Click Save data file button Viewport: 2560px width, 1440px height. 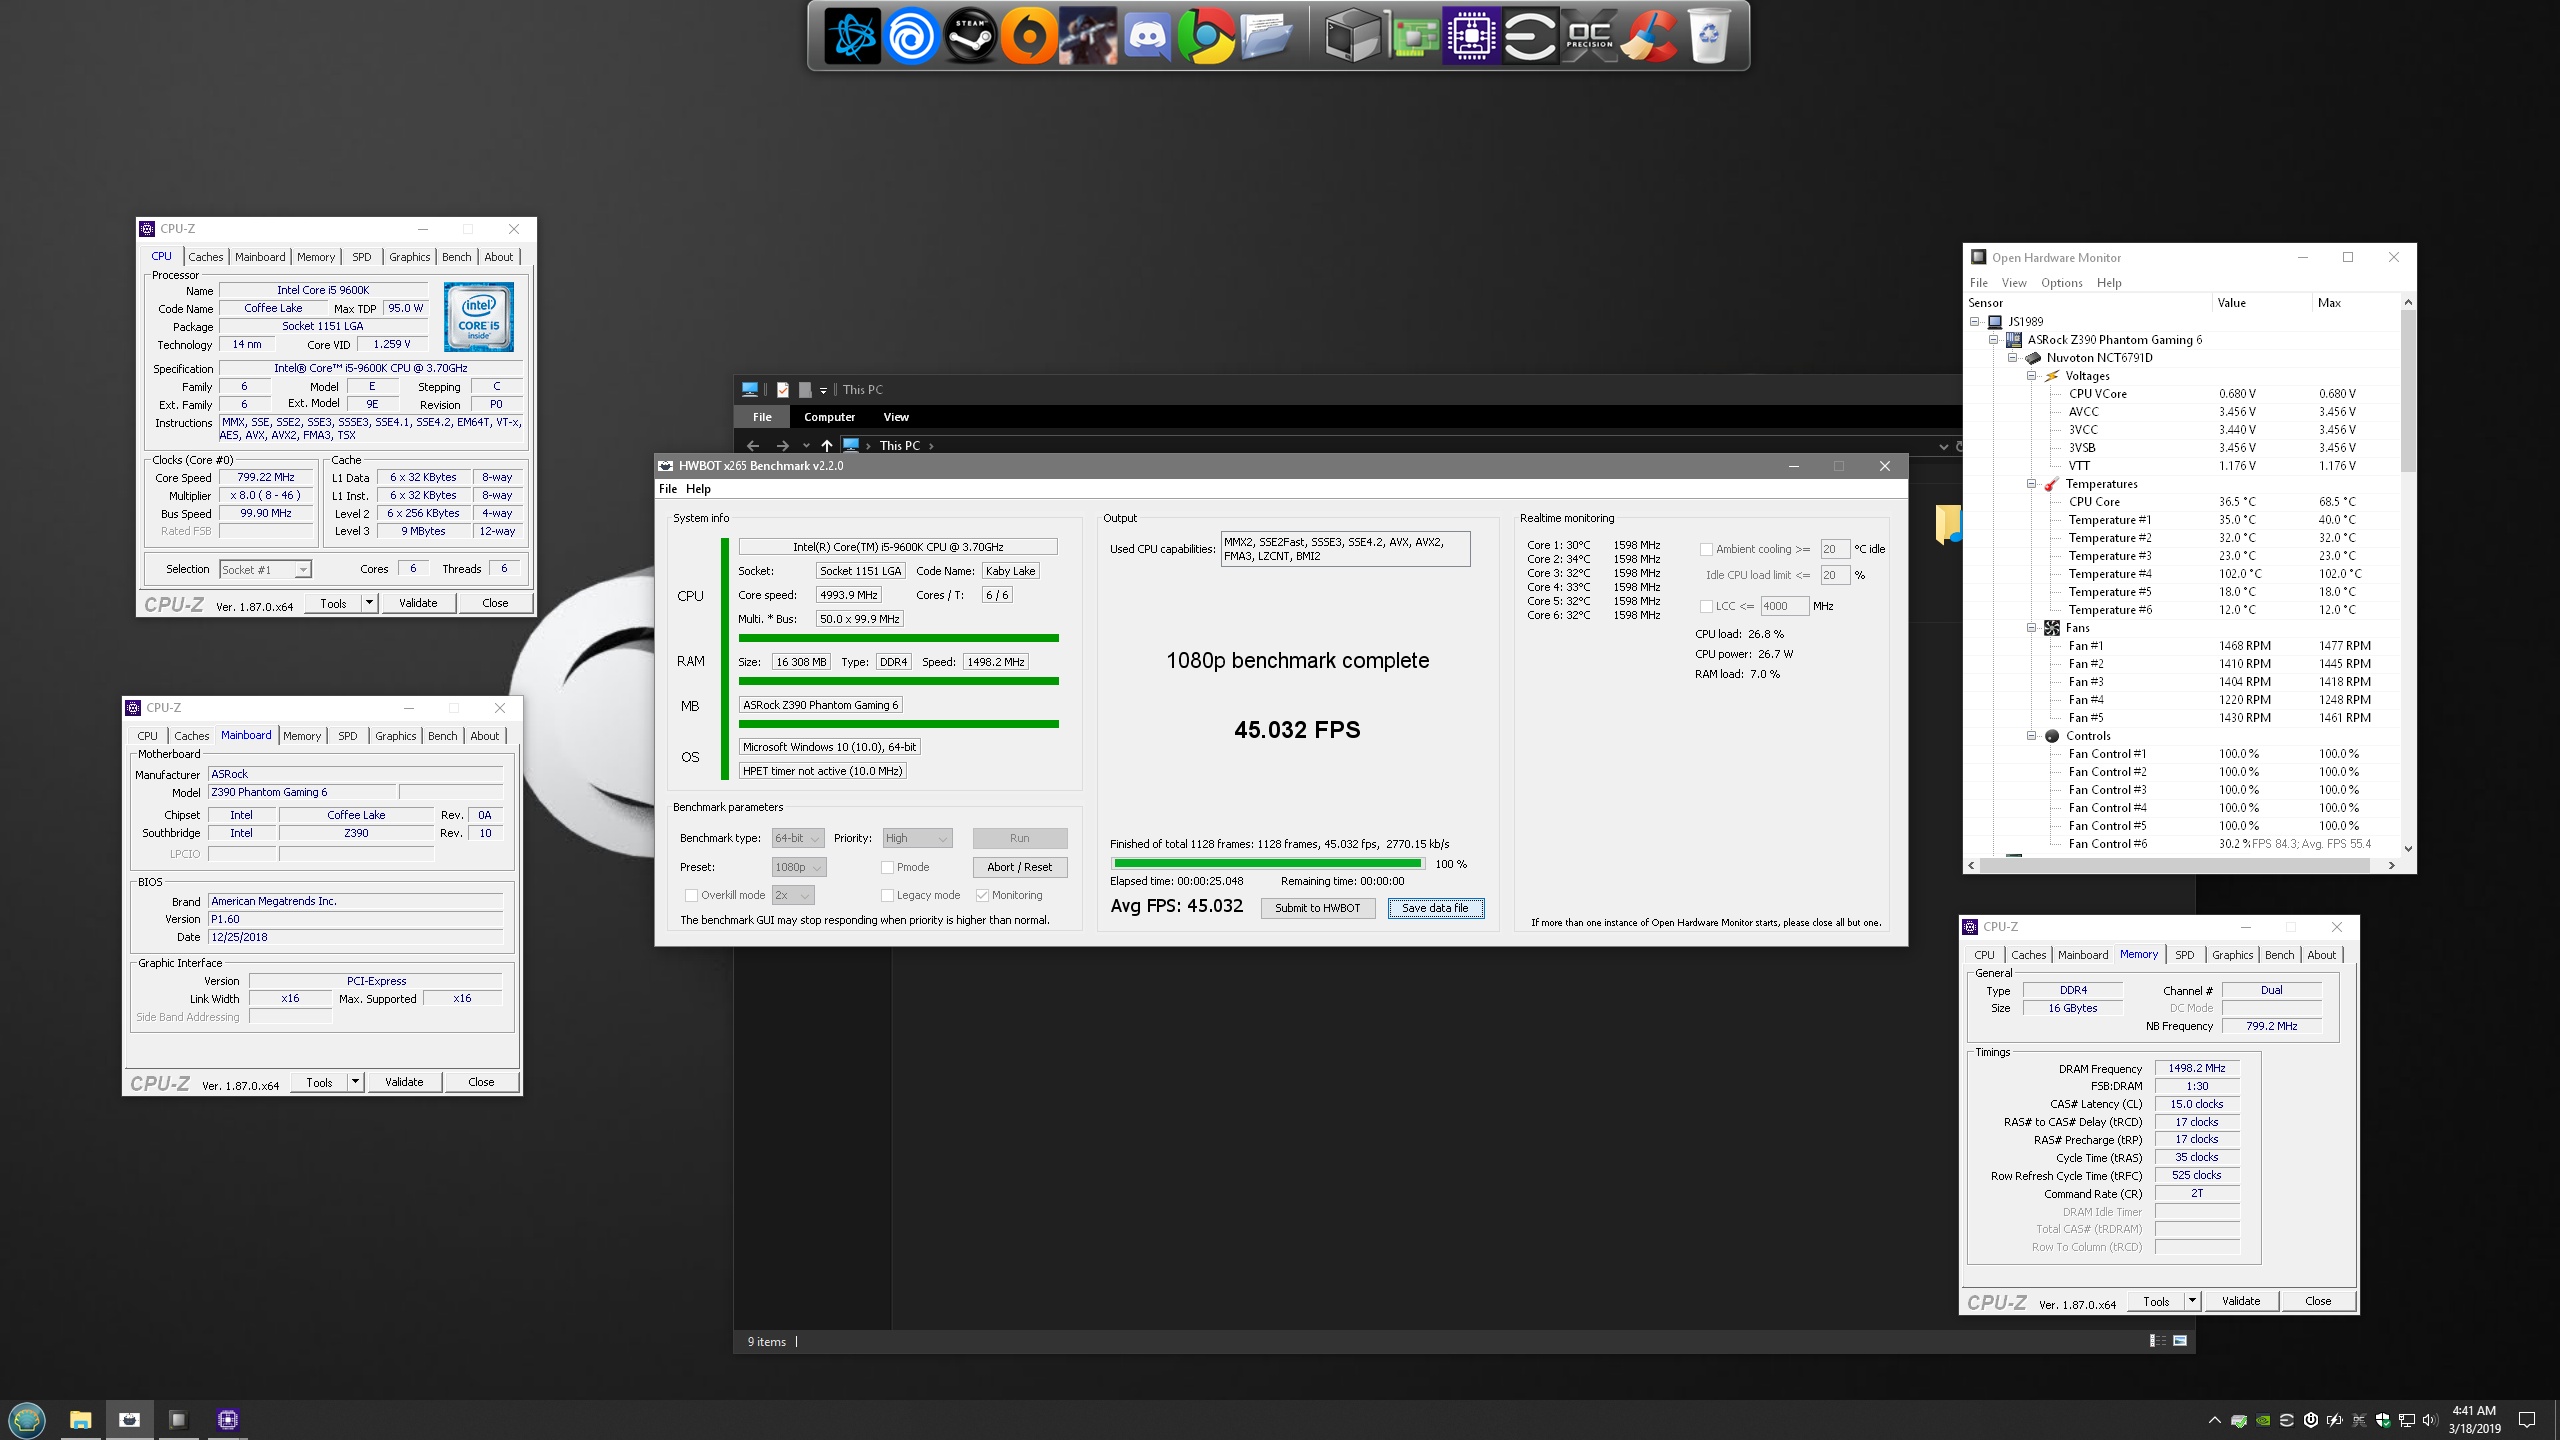click(1435, 908)
